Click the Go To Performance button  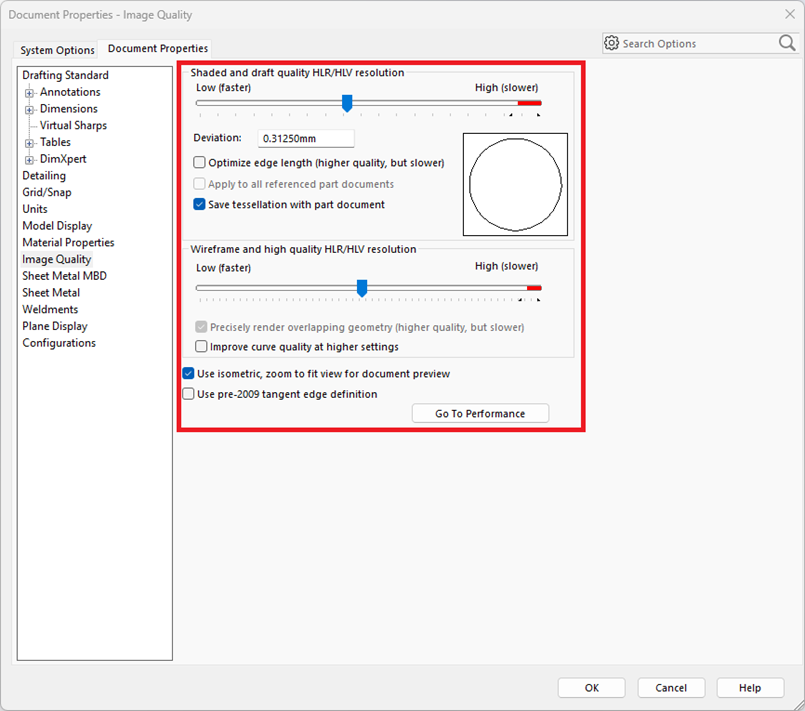click(480, 413)
